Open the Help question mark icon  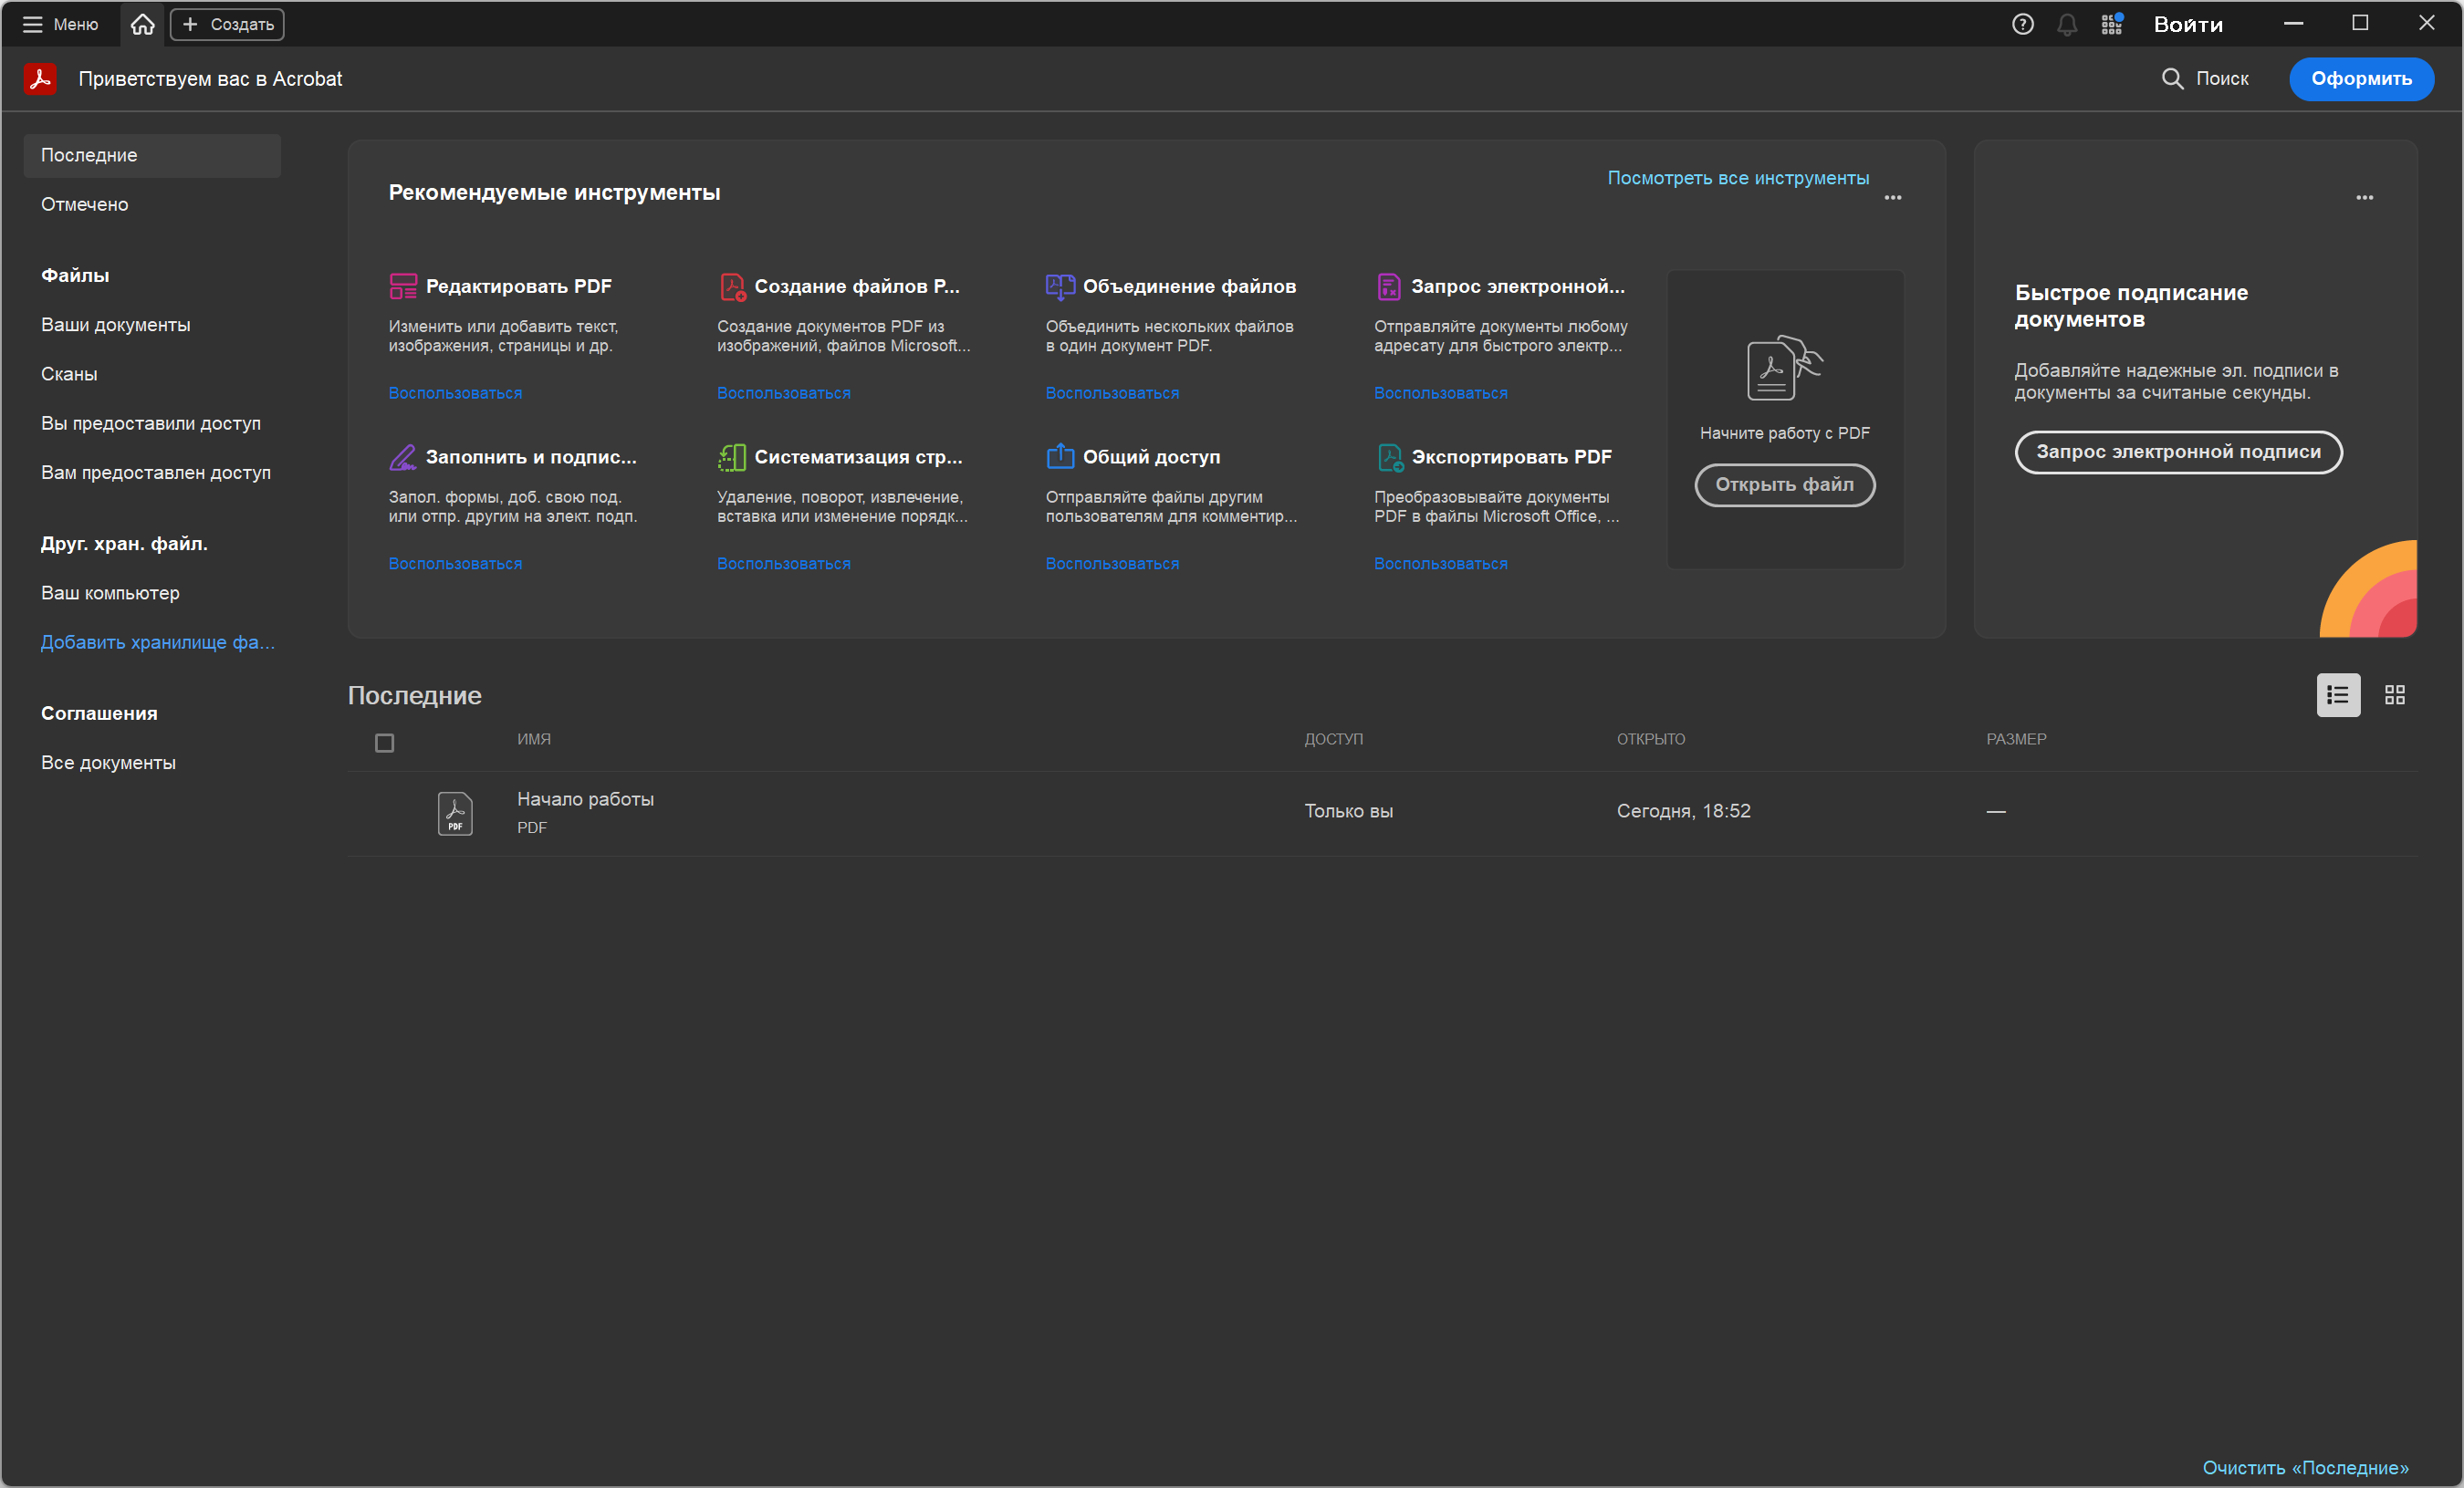2022,24
